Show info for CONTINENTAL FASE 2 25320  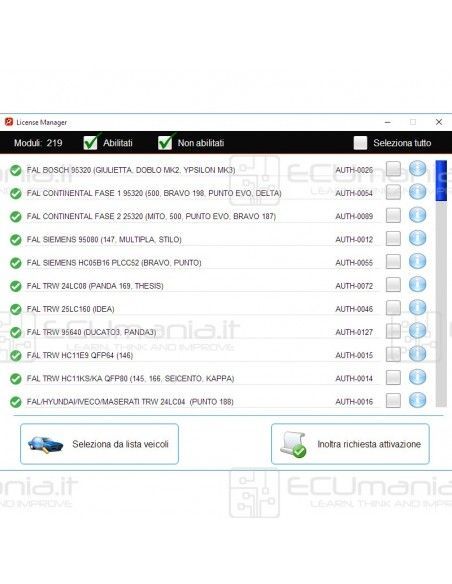pos(417,215)
